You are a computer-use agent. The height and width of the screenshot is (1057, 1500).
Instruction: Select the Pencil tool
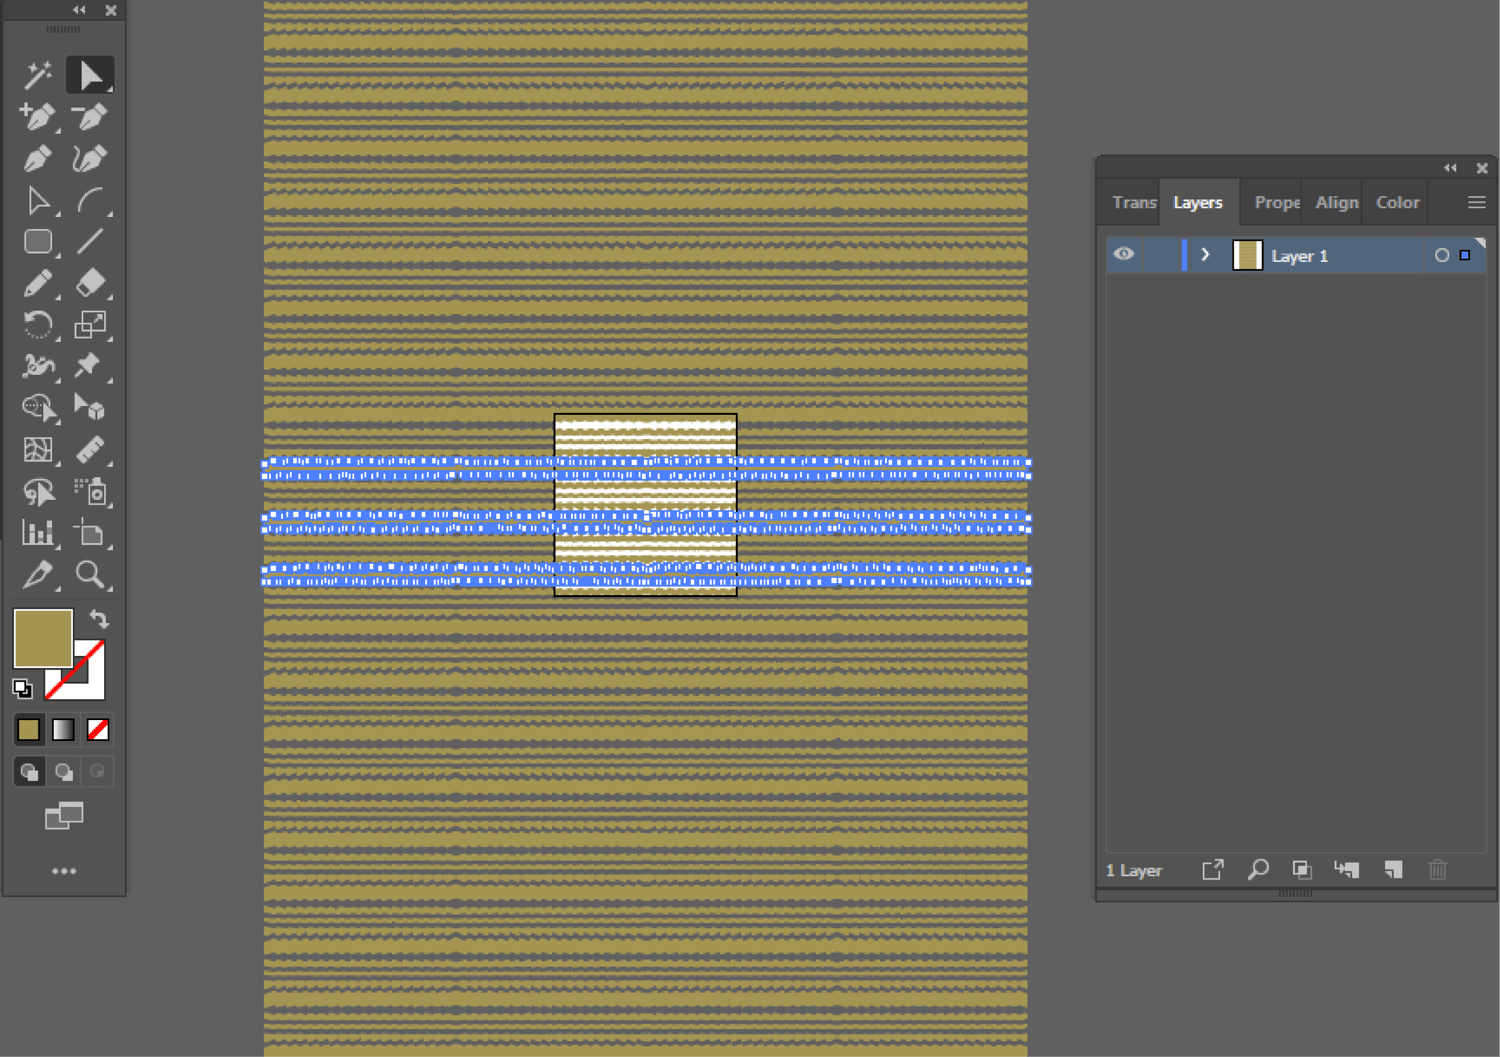pos(38,284)
